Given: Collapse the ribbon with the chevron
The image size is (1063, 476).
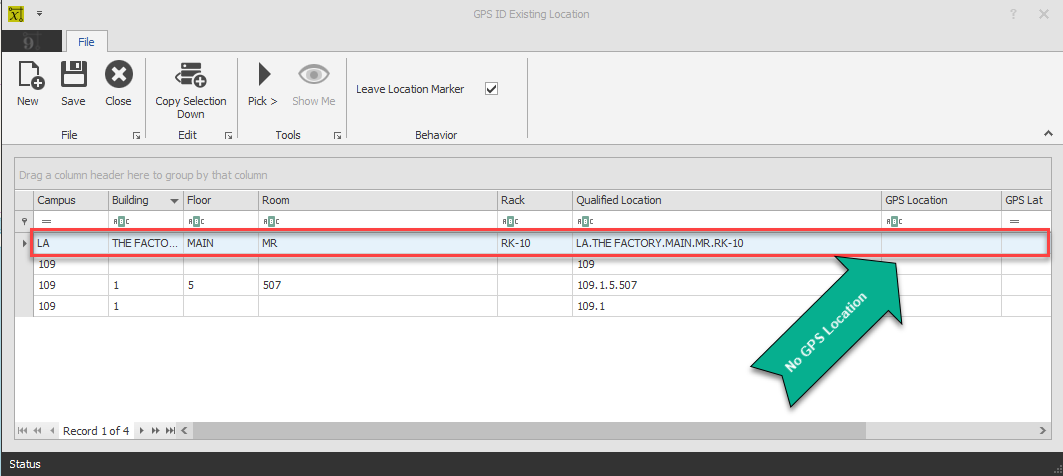Looking at the screenshot, I should 1048,133.
